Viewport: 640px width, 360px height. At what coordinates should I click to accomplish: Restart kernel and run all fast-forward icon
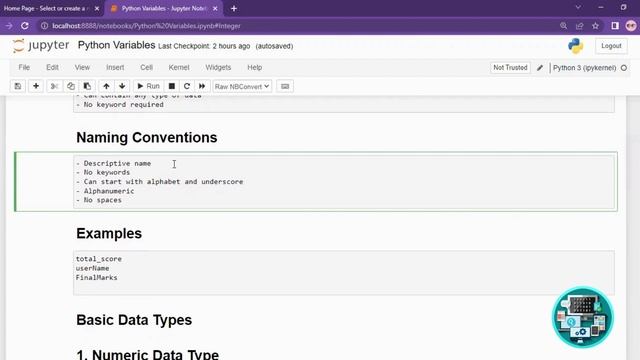click(202, 86)
